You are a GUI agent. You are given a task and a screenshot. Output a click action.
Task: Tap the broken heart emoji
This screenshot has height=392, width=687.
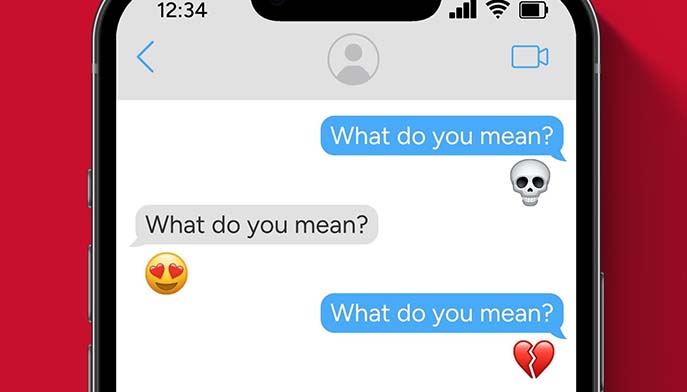[534, 359]
